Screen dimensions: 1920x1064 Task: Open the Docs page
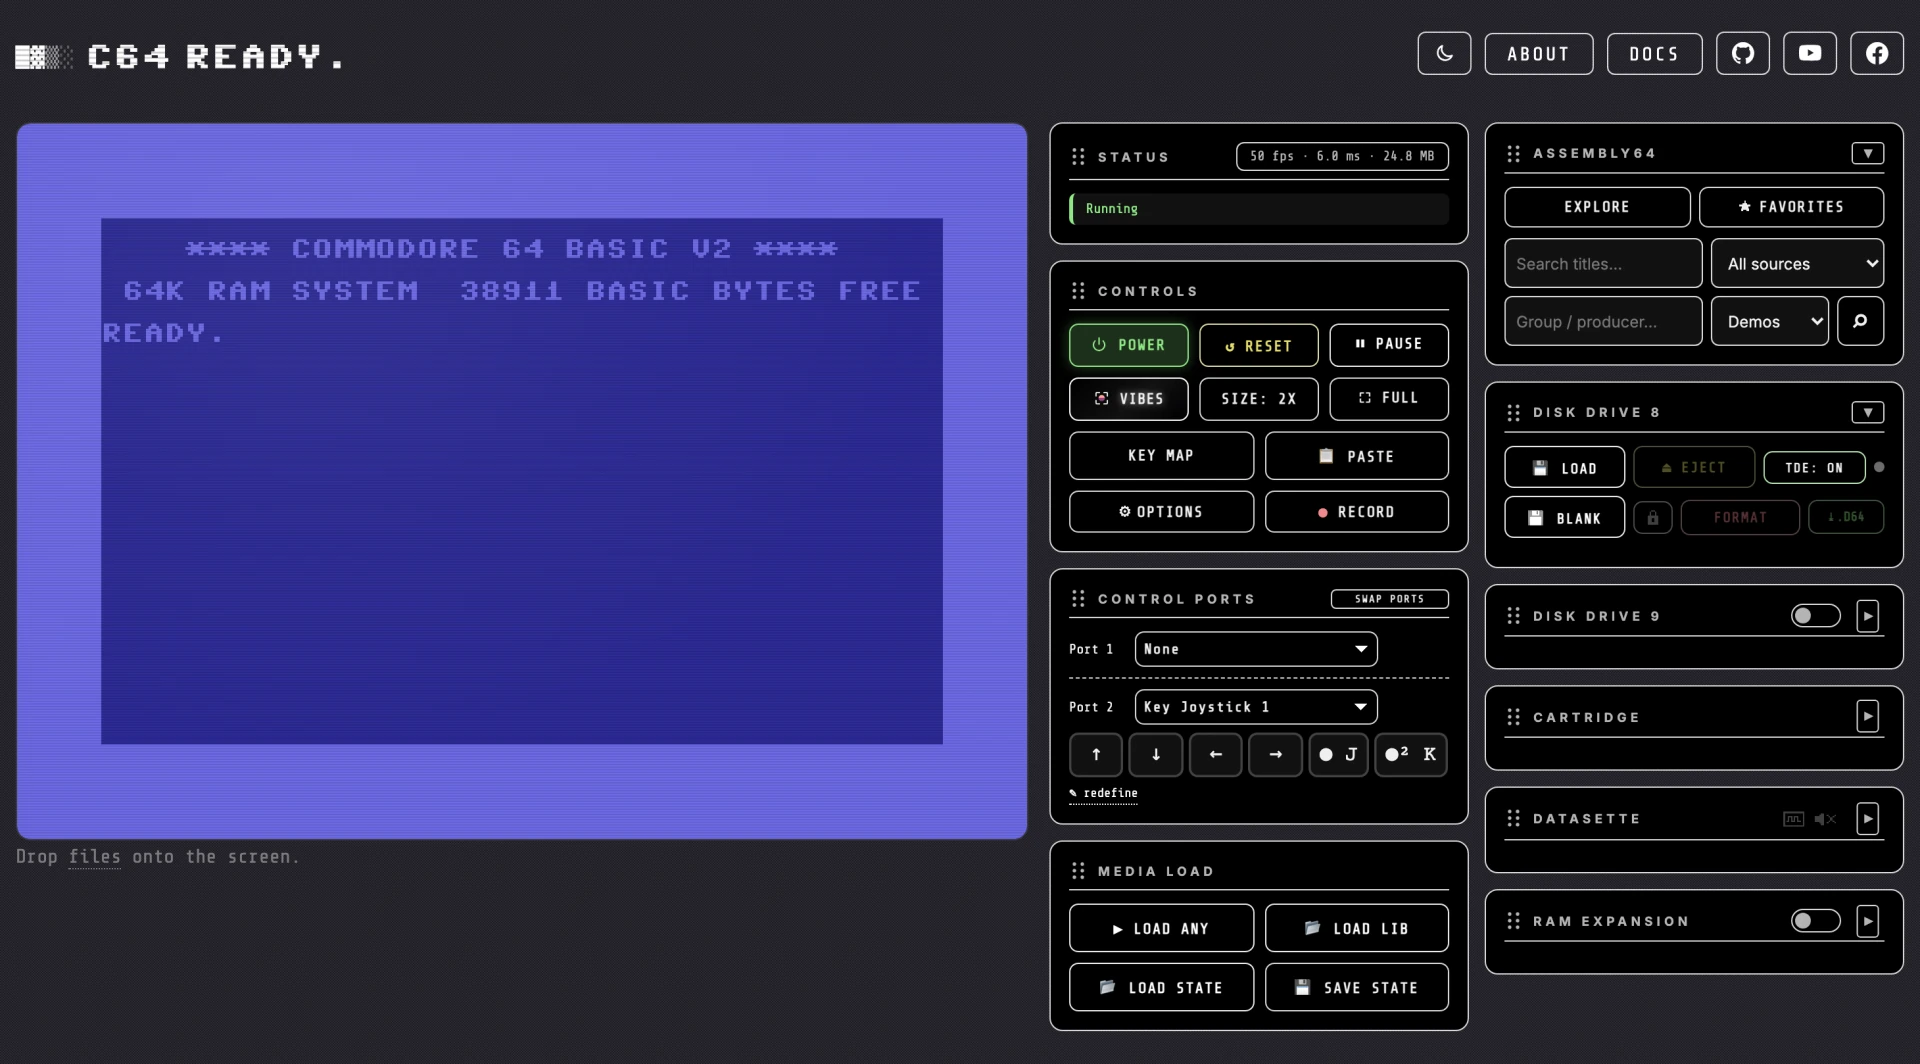1654,54
